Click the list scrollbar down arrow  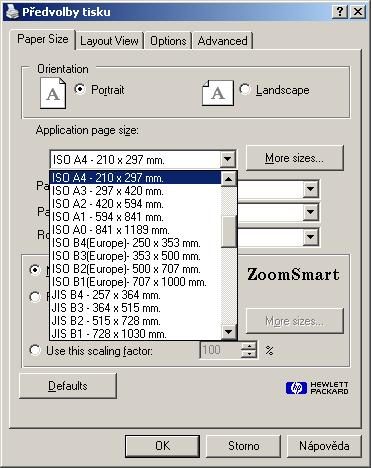pos(229,332)
